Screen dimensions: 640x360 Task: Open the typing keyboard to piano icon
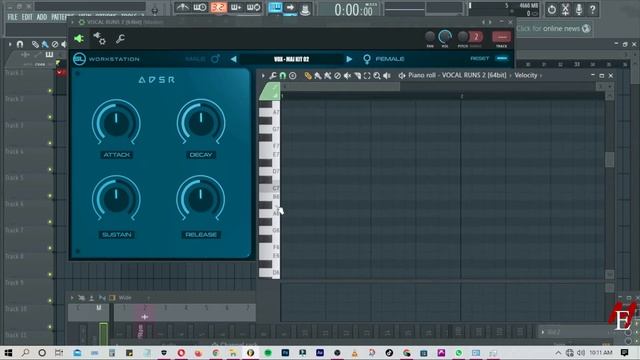276,7
